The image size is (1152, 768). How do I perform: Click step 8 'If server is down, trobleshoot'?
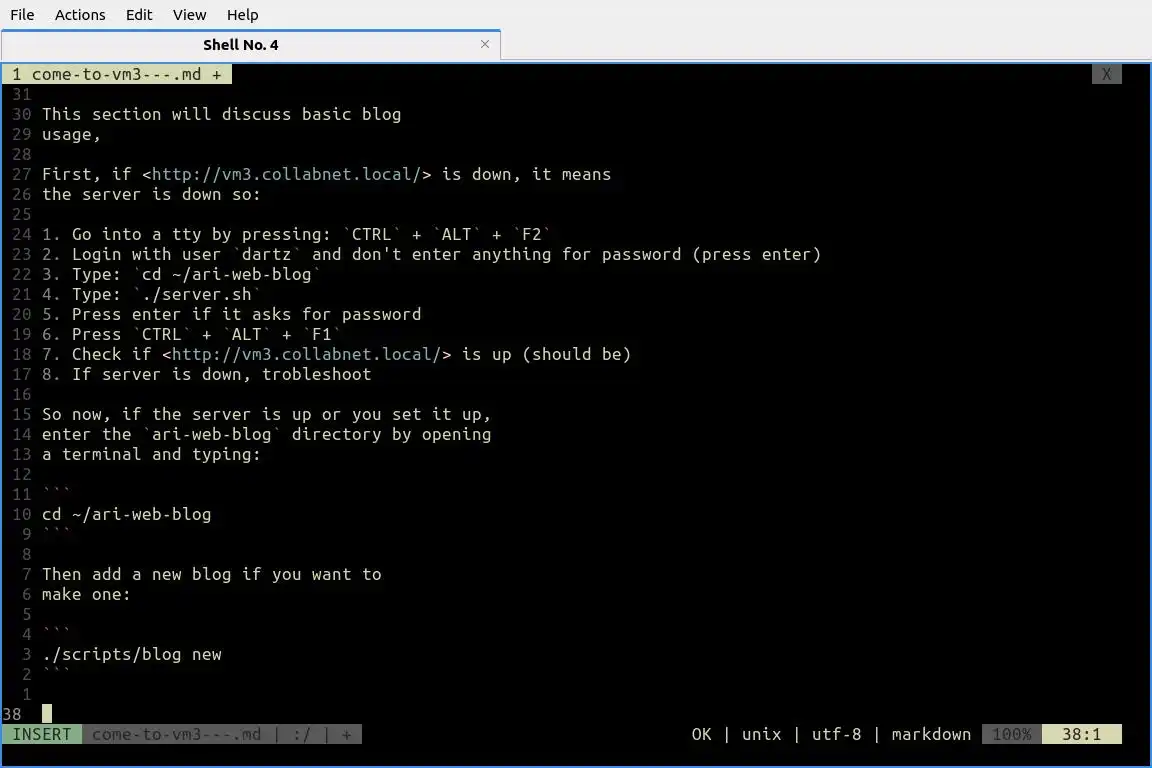206,374
